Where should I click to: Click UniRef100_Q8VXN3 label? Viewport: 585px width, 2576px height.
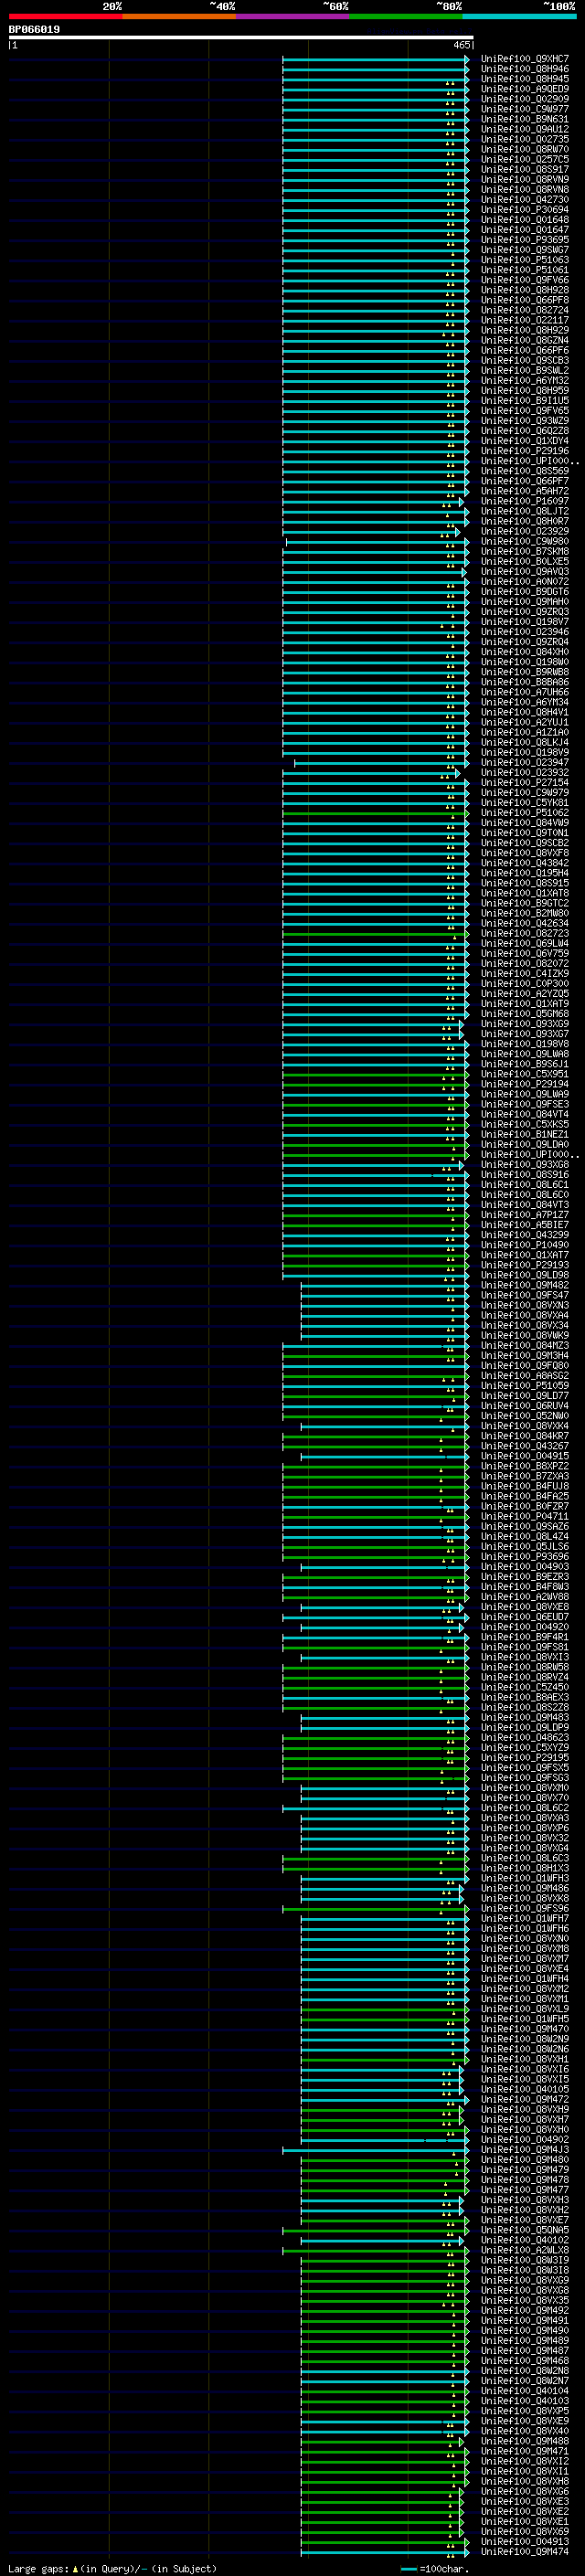[x=524, y=1305]
